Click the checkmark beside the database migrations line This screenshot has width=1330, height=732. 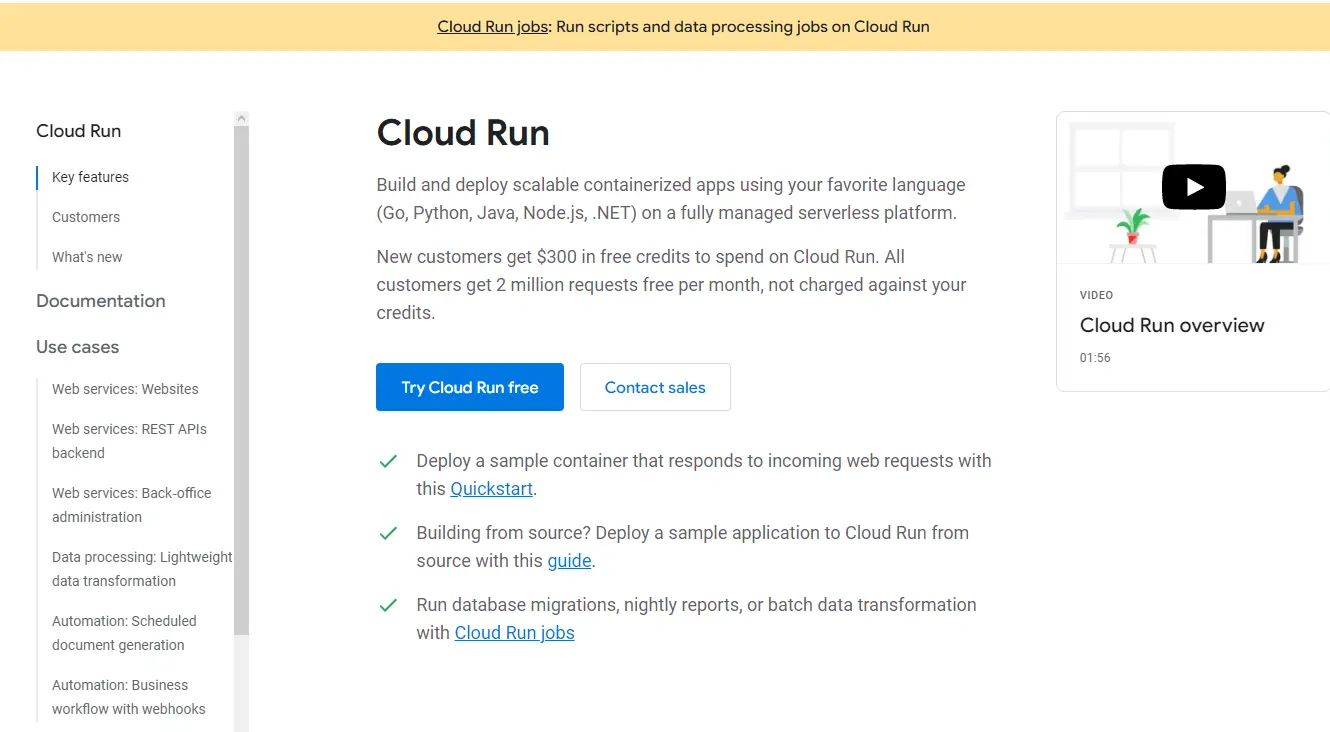(389, 605)
